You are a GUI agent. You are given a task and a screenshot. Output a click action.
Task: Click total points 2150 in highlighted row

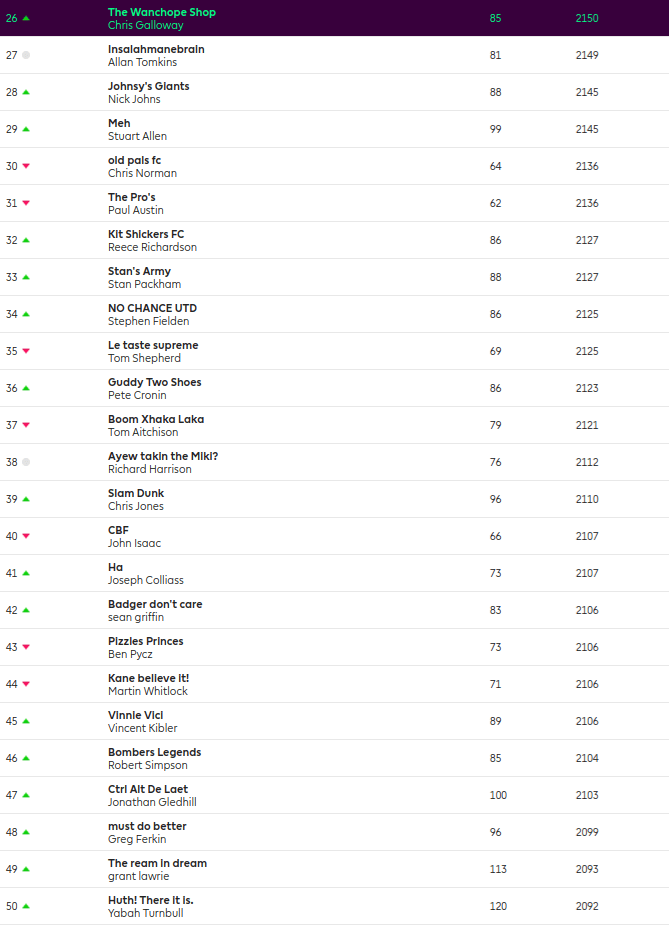click(x=587, y=18)
